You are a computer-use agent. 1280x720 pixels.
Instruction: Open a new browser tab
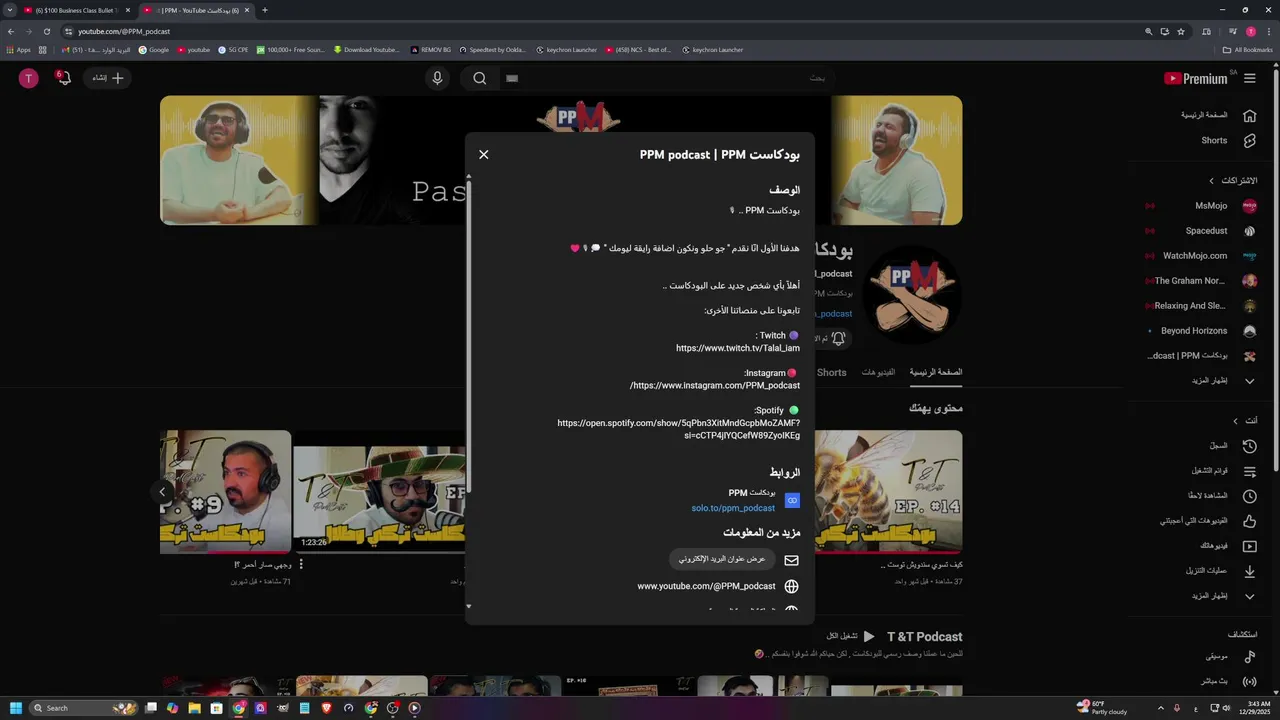(x=265, y=10)
